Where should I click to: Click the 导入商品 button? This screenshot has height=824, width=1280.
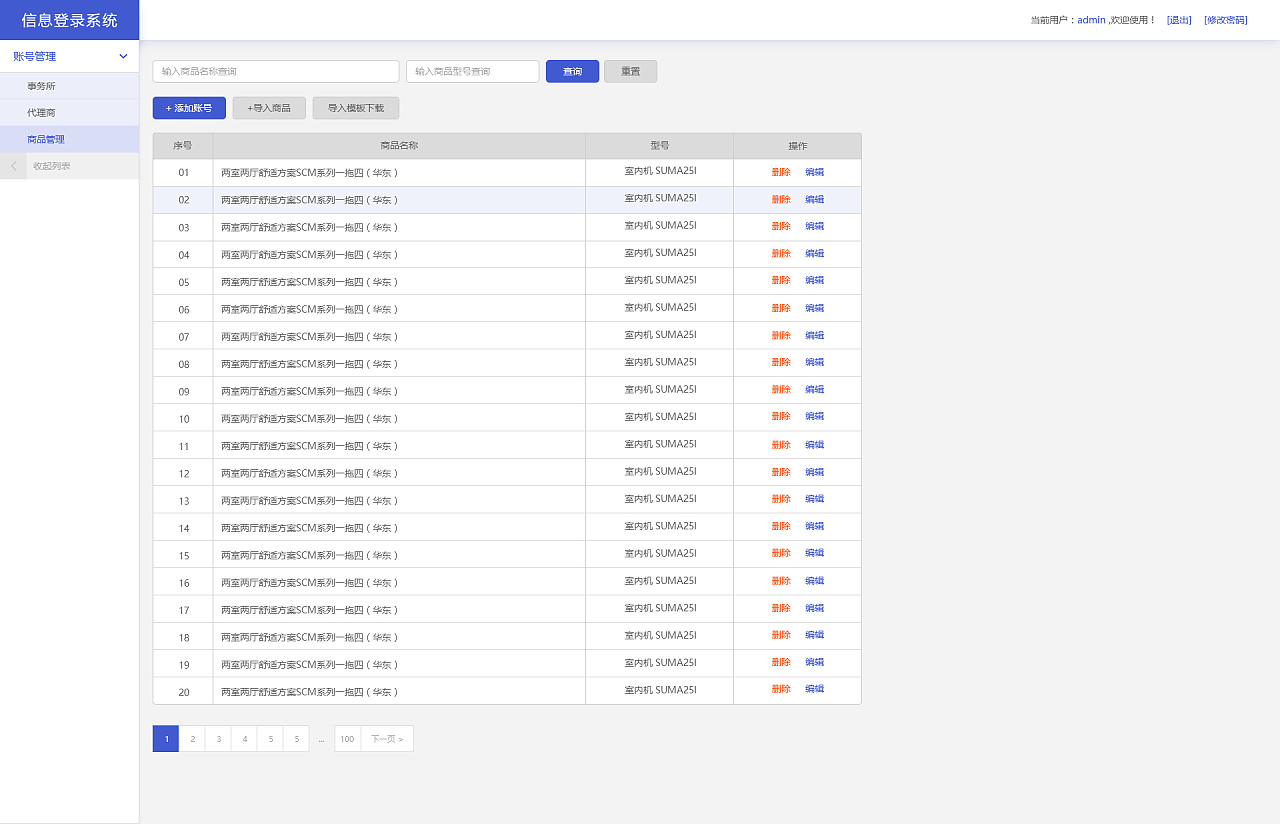[269, 108]
